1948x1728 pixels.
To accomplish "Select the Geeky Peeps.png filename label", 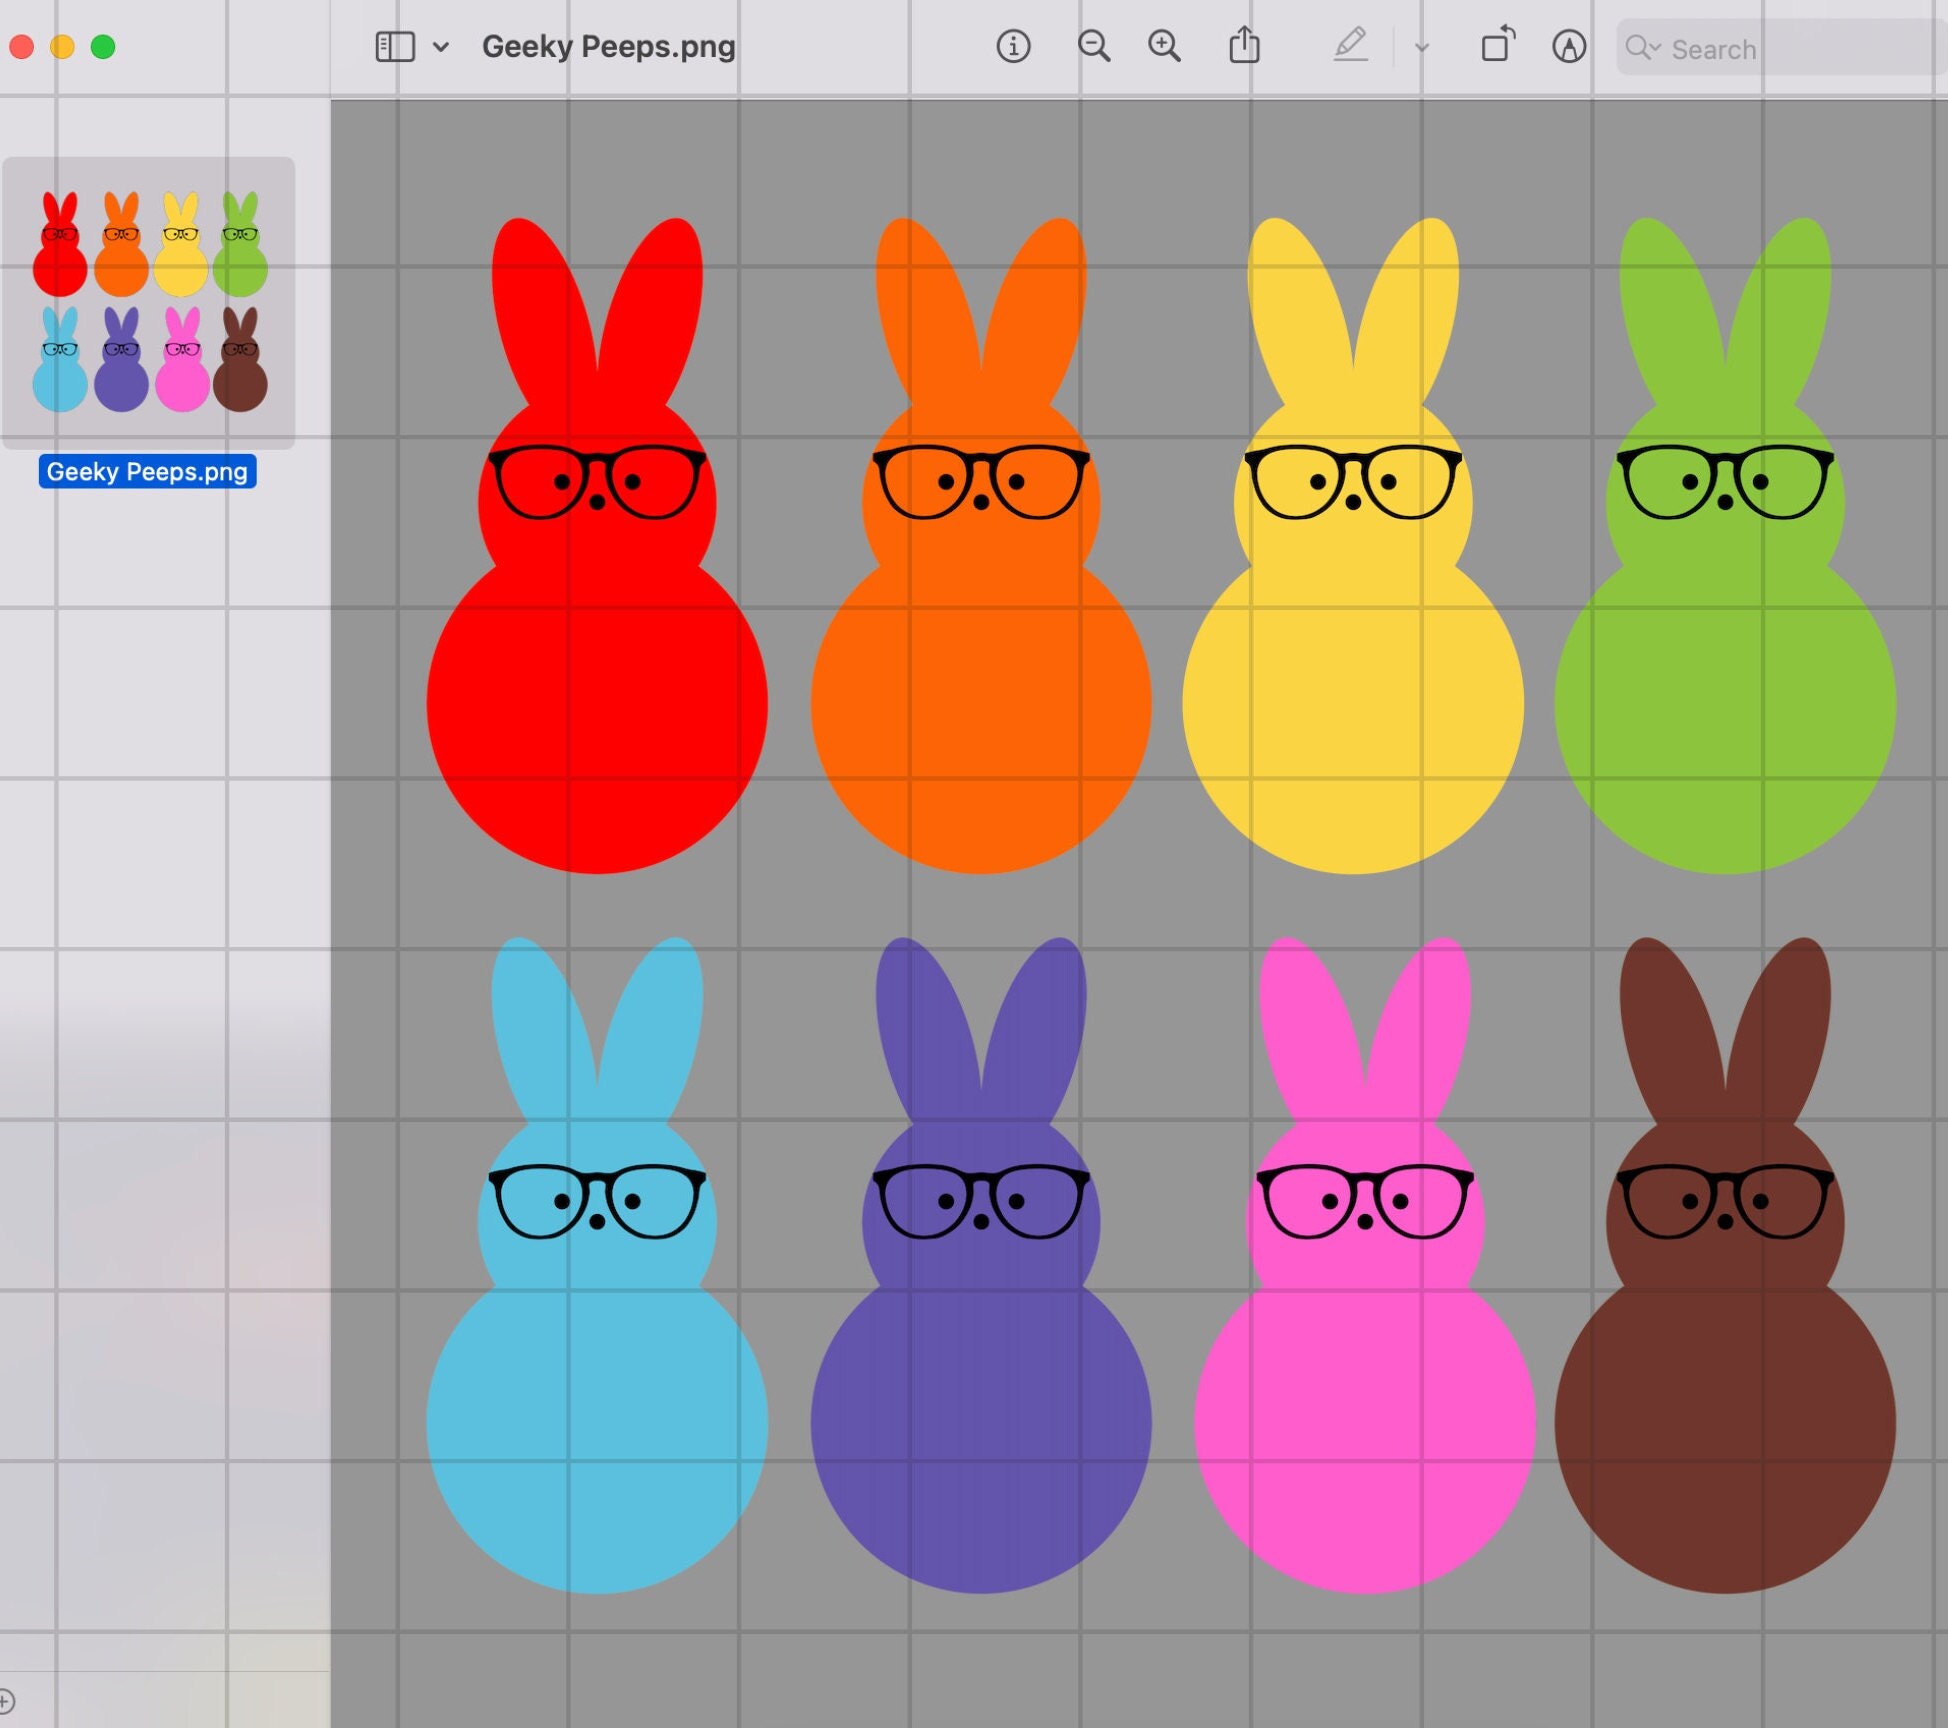I will tap(148, 472).
